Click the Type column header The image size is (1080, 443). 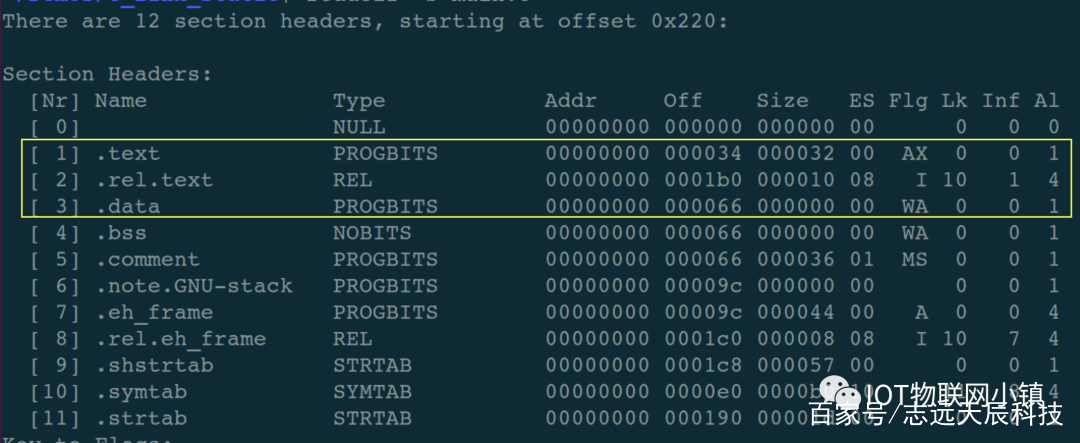pyautogui.click(x=360, y=102)
